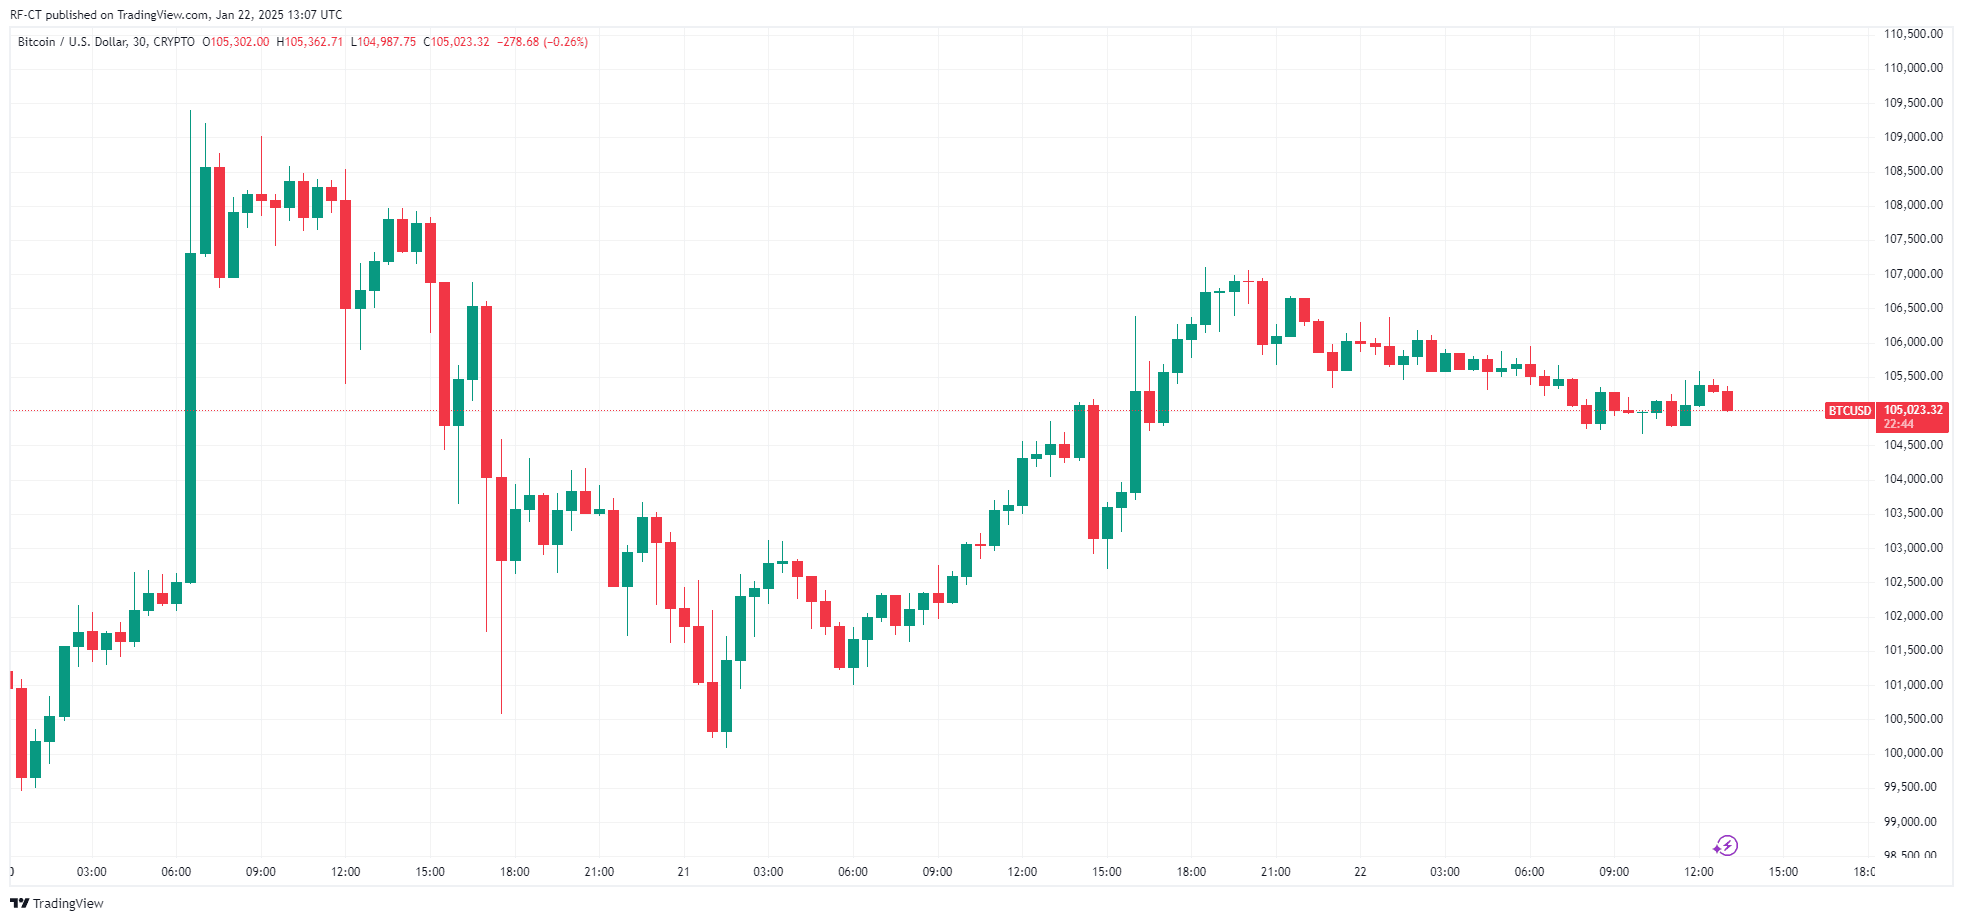
Task: Open the TradingView text link at bottom
Action: tap(68, 903)
